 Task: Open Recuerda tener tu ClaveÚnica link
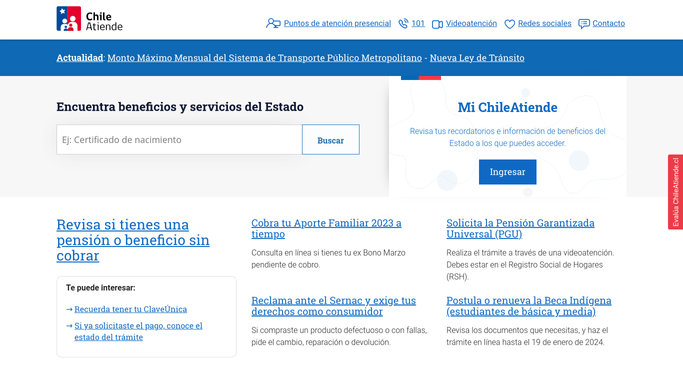pos(131,309)
